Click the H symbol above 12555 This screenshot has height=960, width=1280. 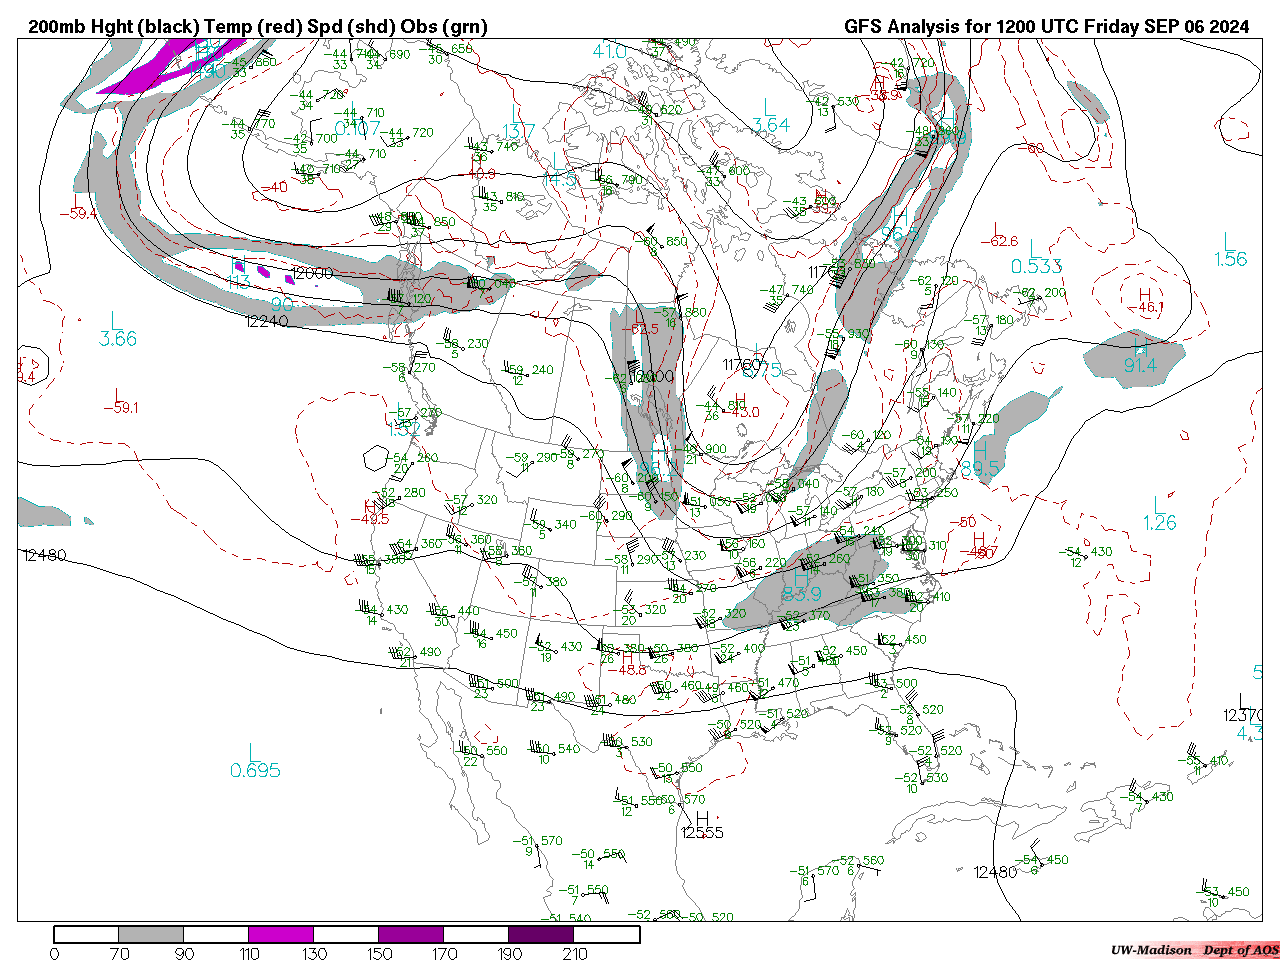coord(702,817)
